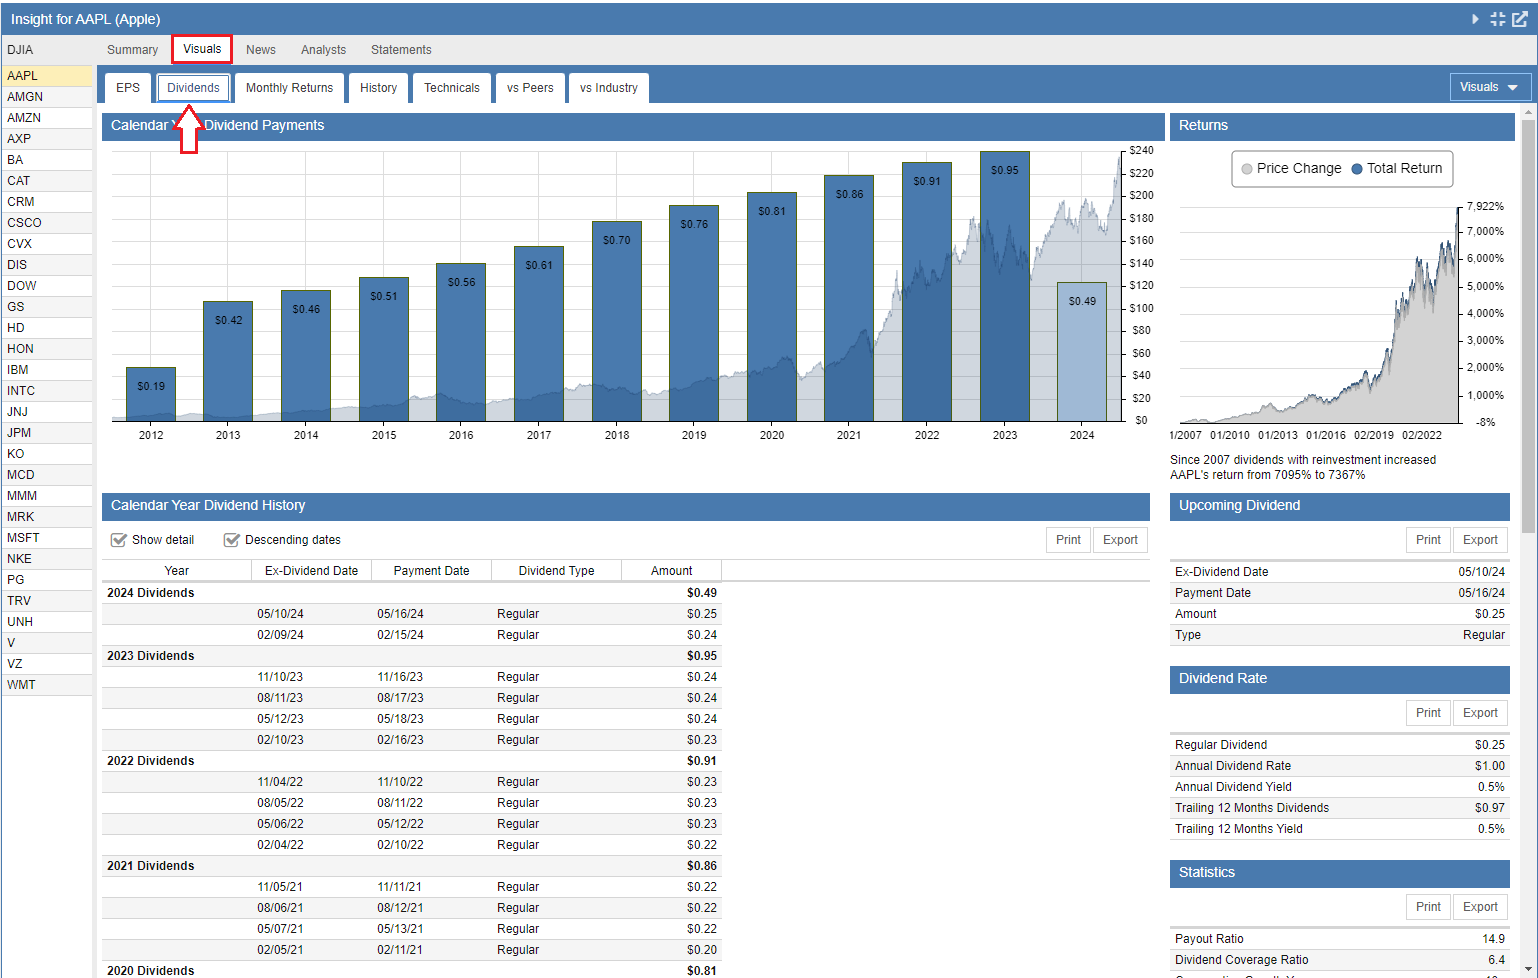This screenshot has height=978, width=1538.
Task: Click the vertical scrollbar thumb
Action: tap(1528, 326)
